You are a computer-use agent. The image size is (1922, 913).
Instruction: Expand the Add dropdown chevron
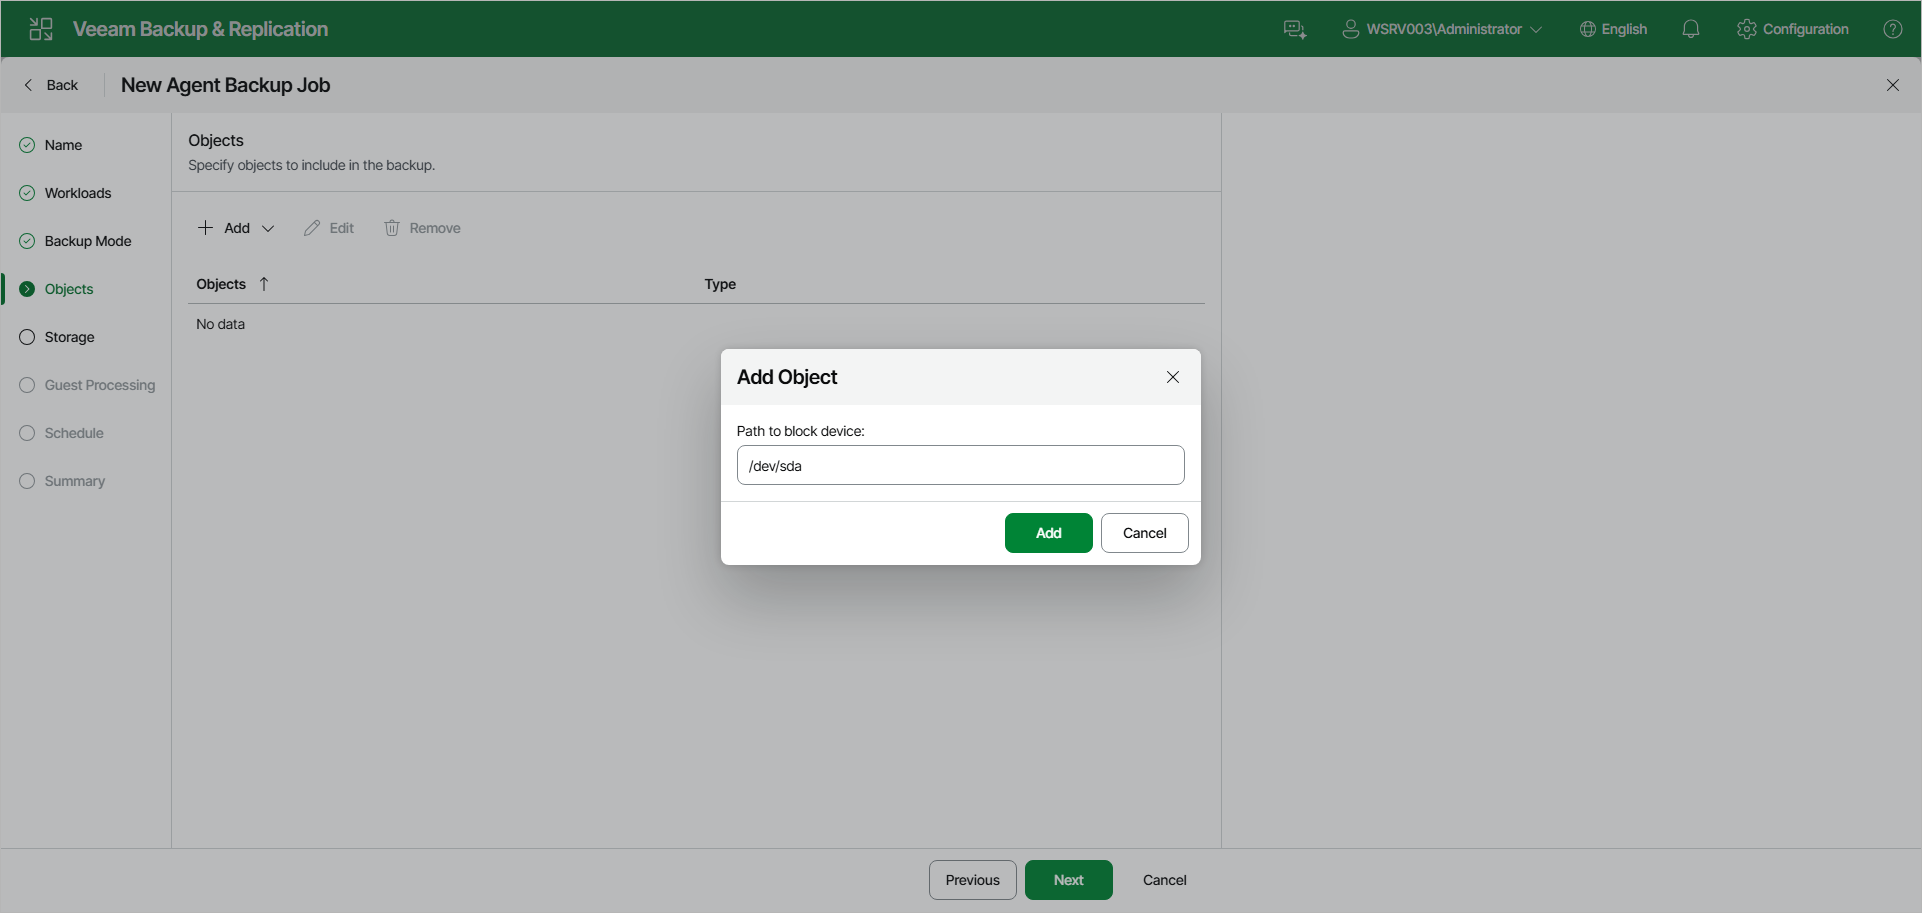[268, 228]
